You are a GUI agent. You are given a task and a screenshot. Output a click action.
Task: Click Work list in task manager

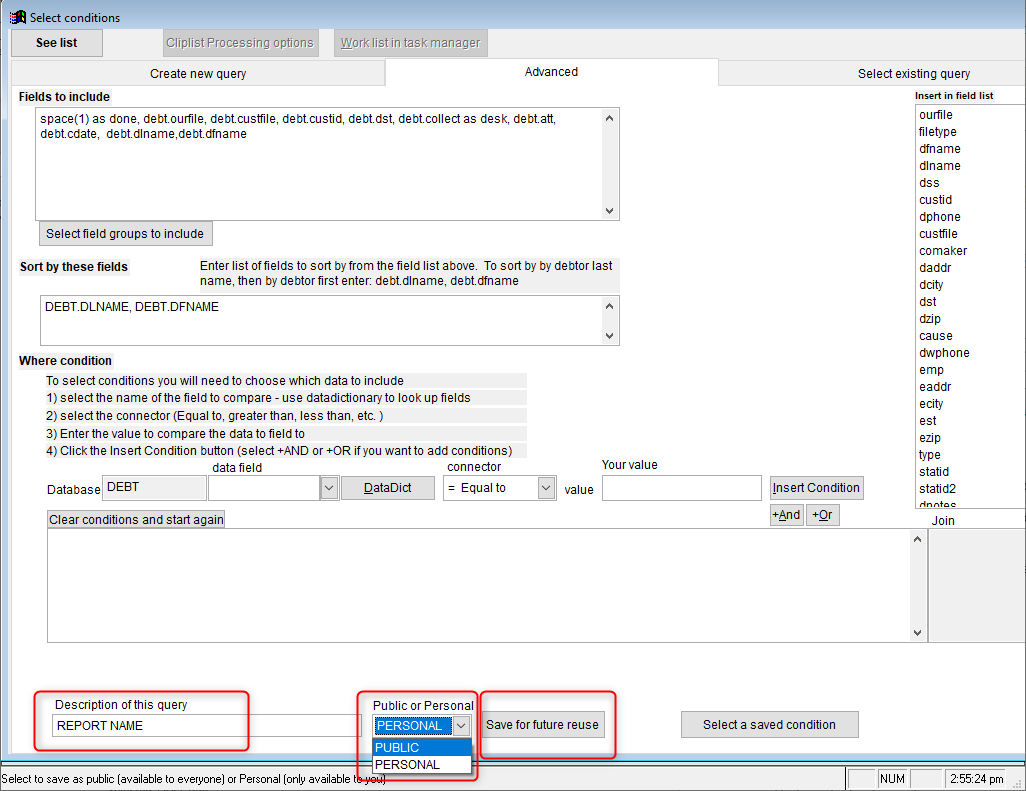(x=410, y=43)
